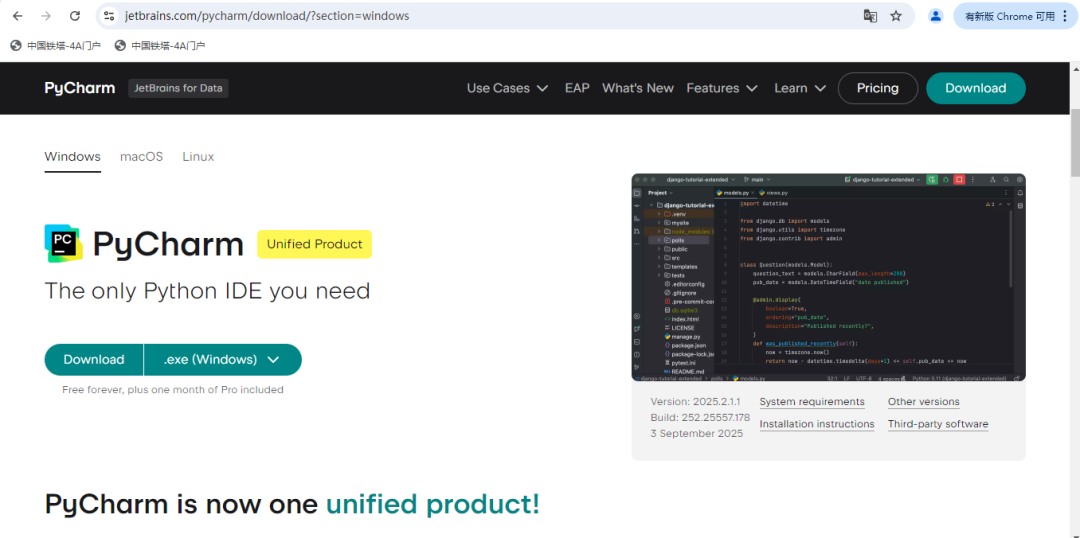The width and height of the screenshot is (1080, 538).
Task: Click the Pricing button
Action: click(x=878, y=88)
